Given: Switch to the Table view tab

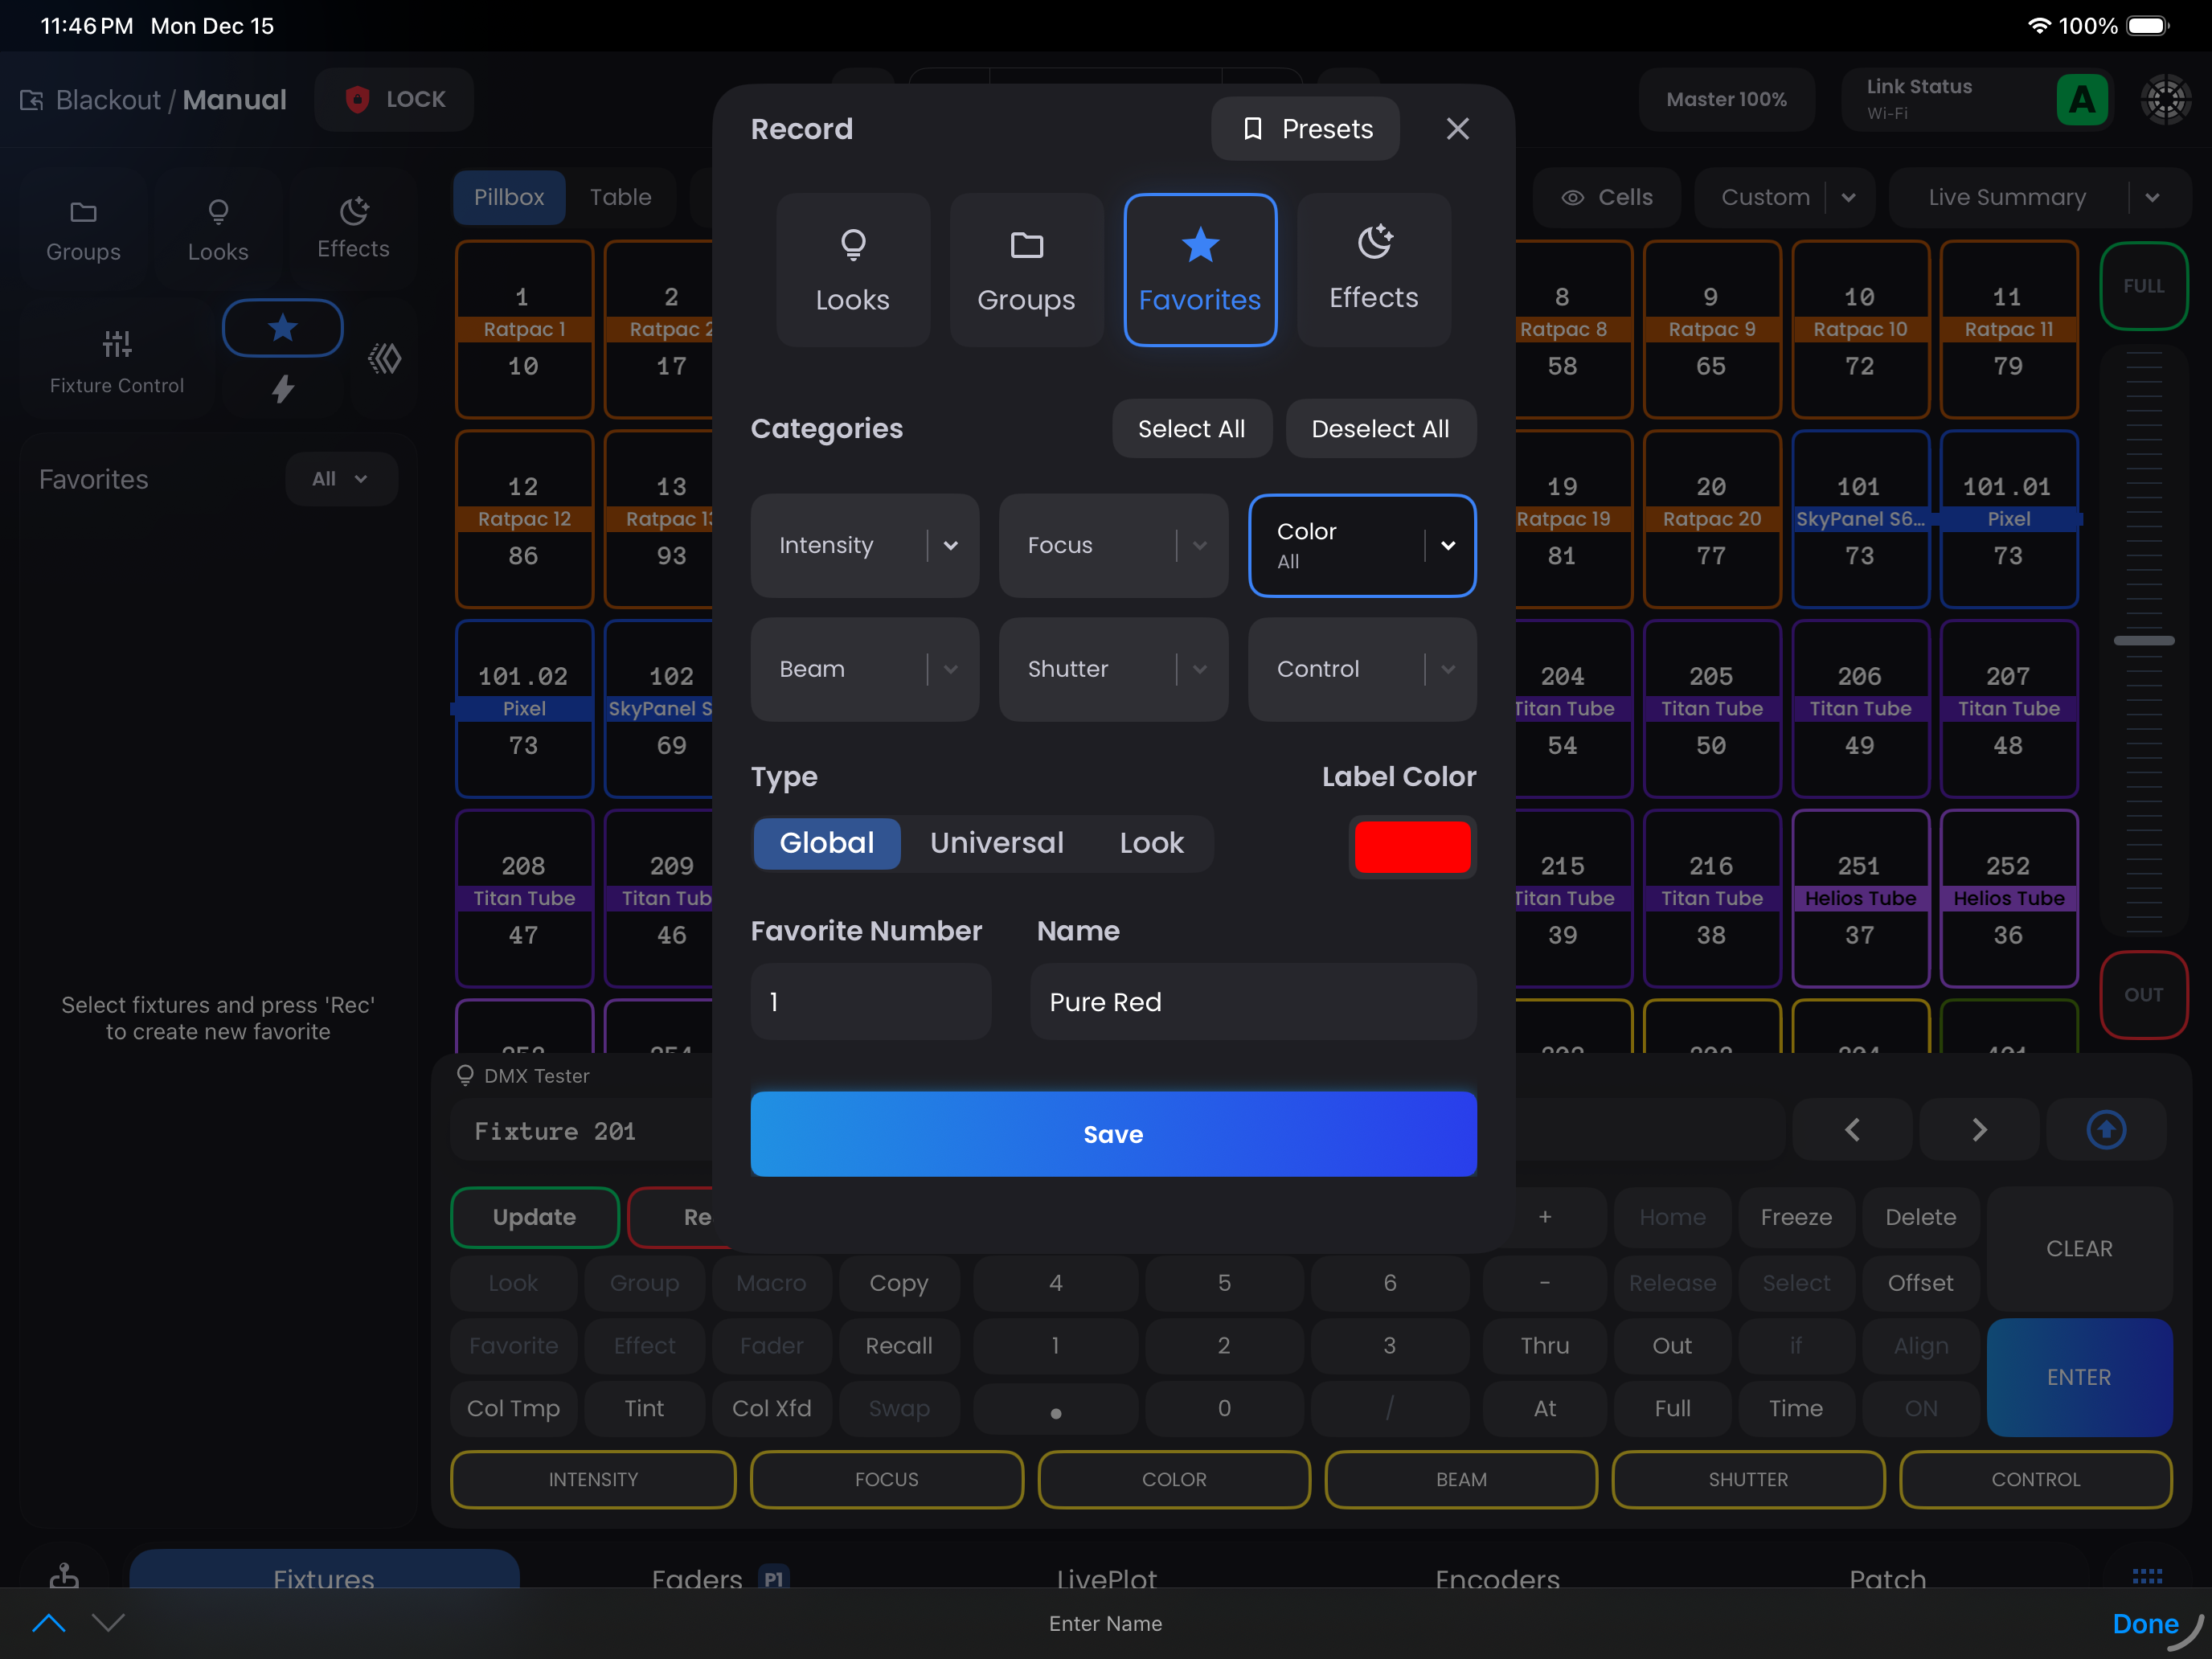Looking at the screenshot, I should [620, 198].
